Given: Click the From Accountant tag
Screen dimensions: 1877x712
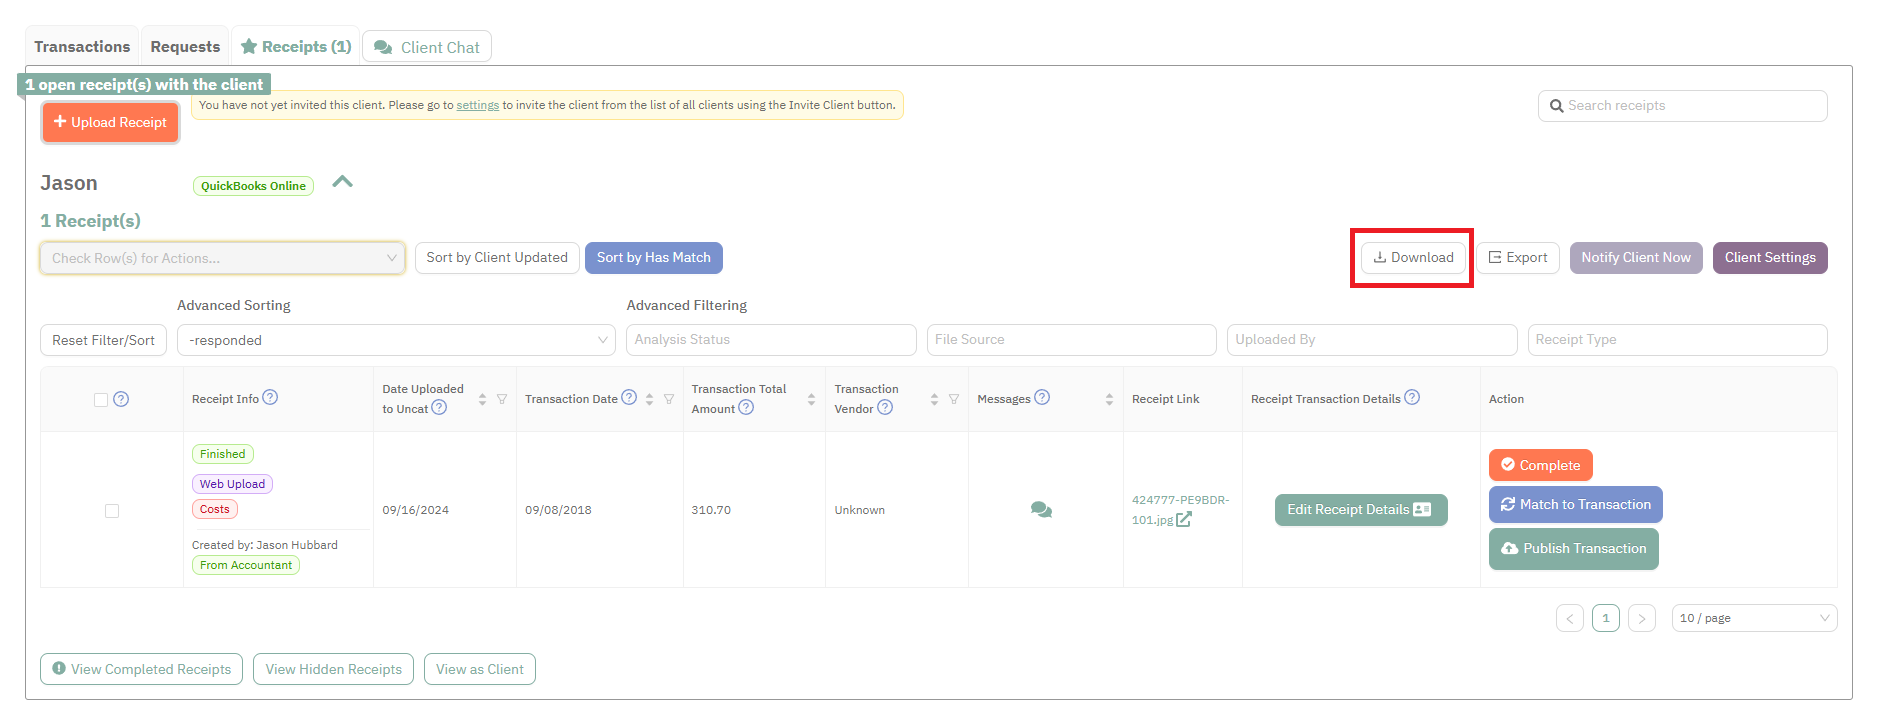Looking at the screenshot, I should point(246,565).
